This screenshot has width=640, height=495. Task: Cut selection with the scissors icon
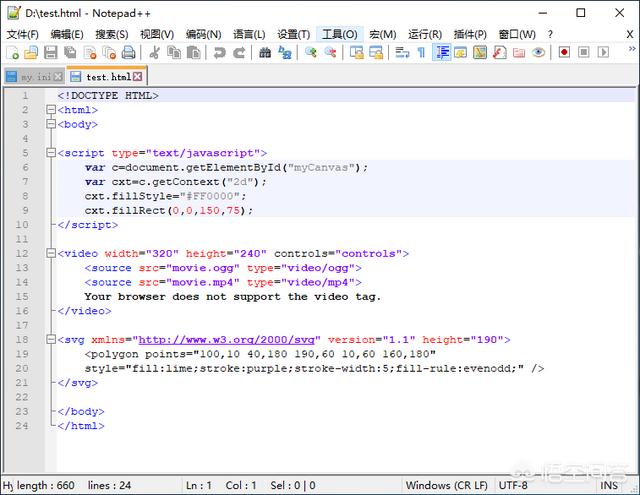click(154, 53)
